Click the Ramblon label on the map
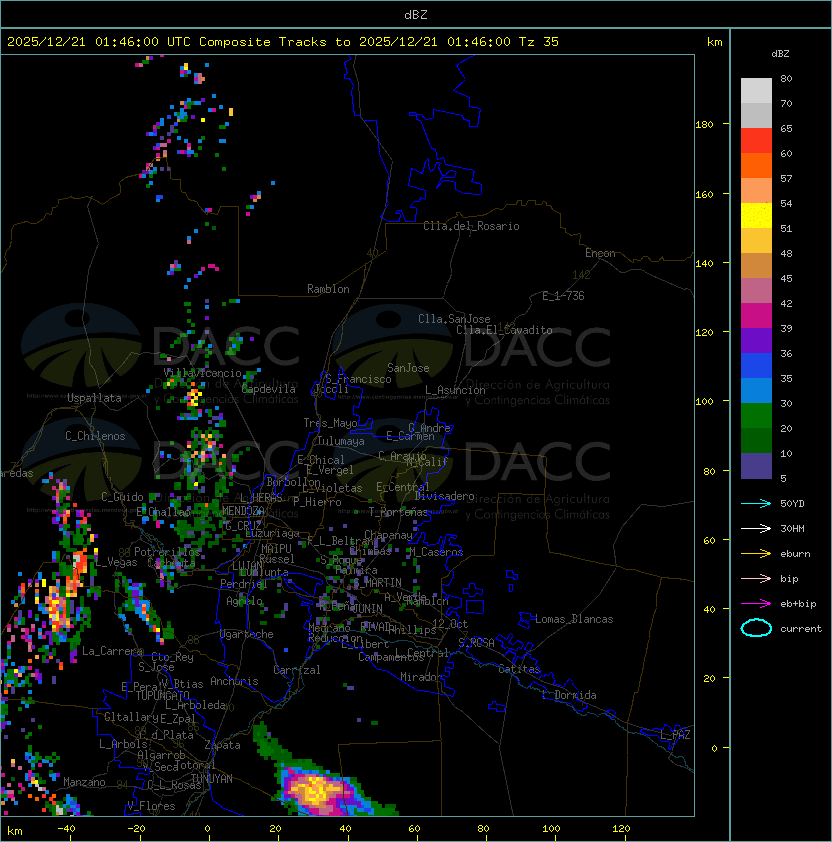 pos(328,289)
